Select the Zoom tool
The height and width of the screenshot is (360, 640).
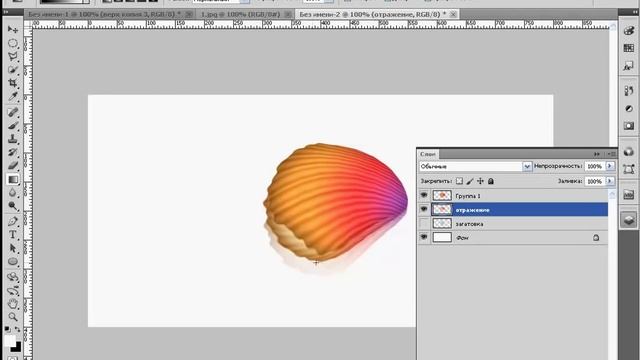point(13,317)
